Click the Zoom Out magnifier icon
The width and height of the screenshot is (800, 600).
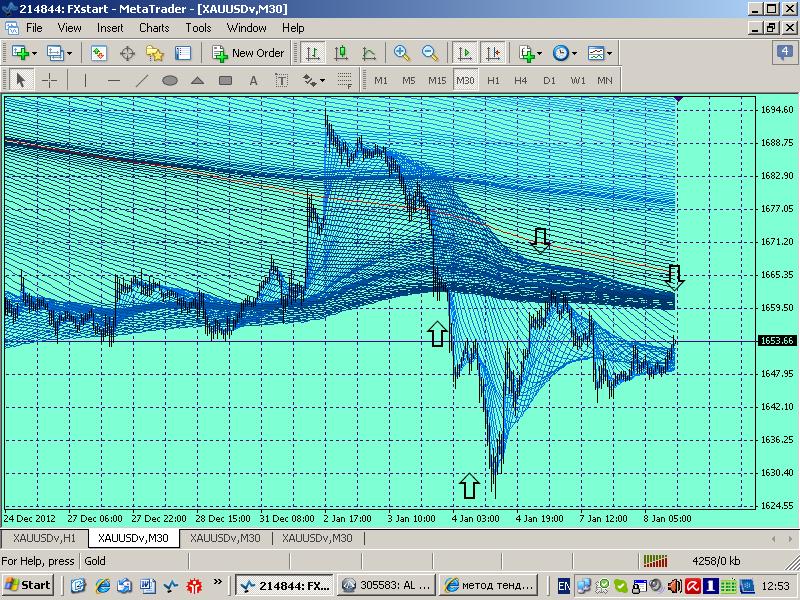pos(430,53)
